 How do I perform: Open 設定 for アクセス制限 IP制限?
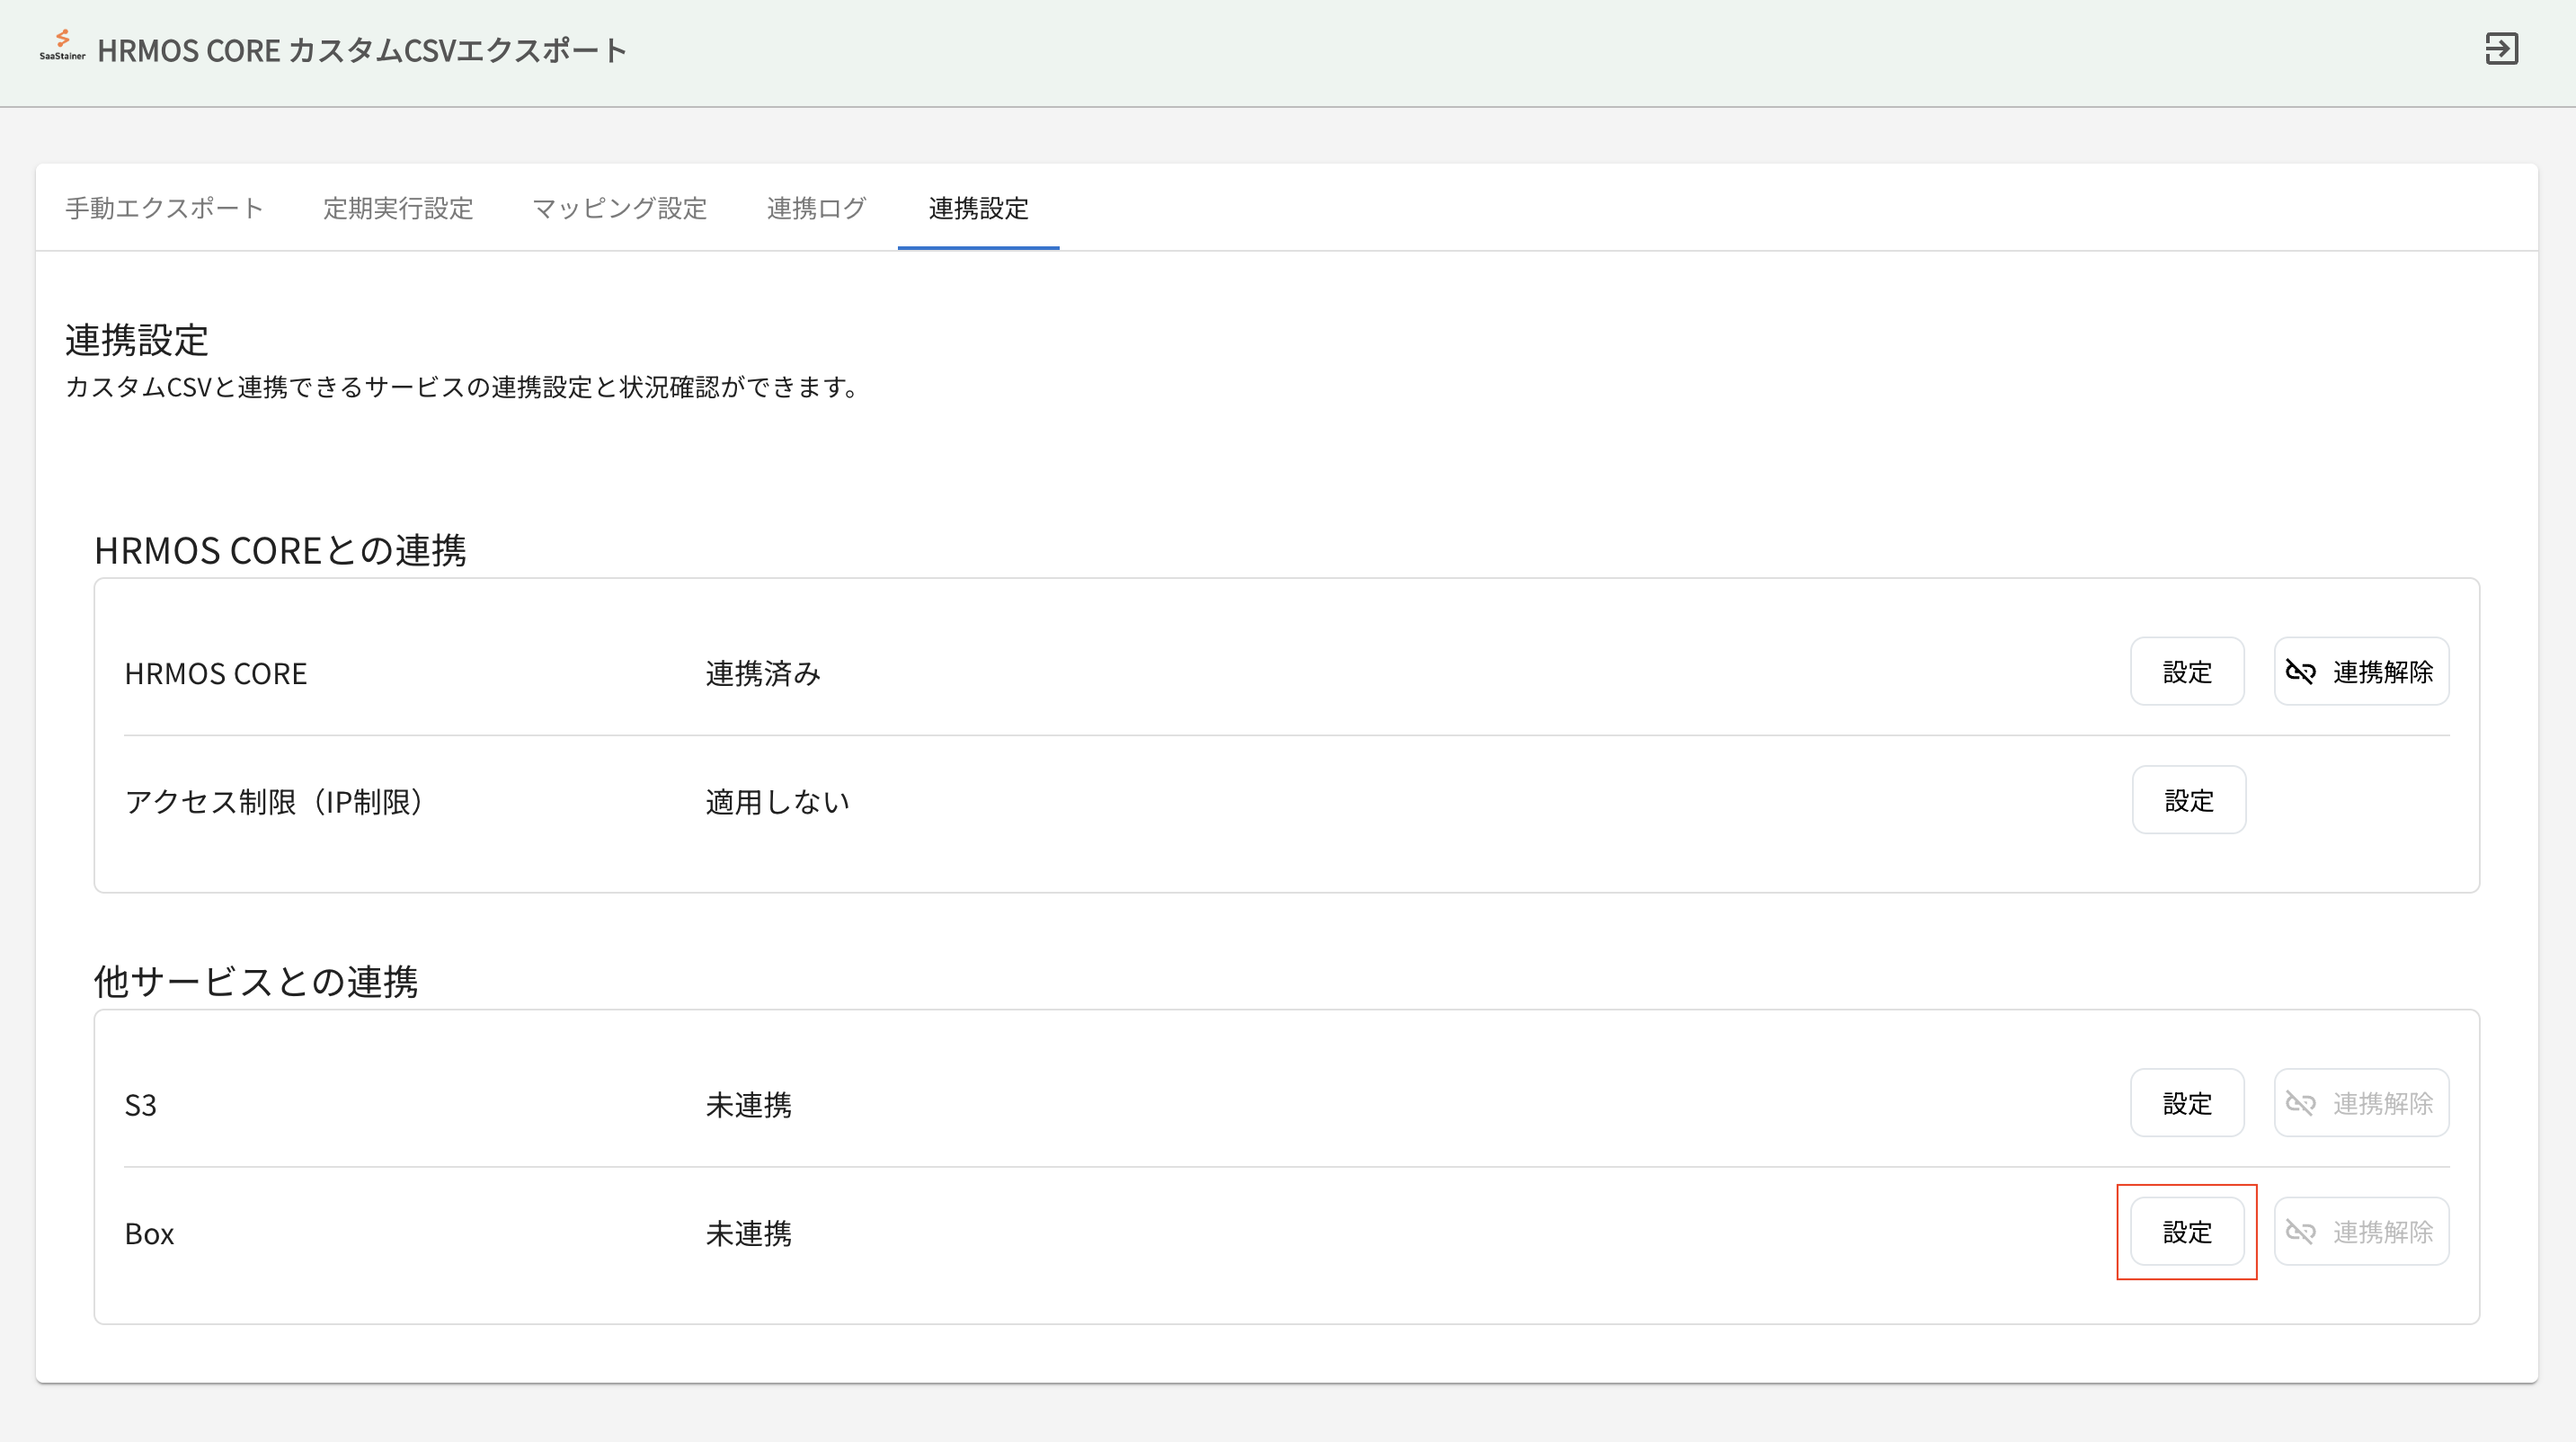click(2188, 800)
